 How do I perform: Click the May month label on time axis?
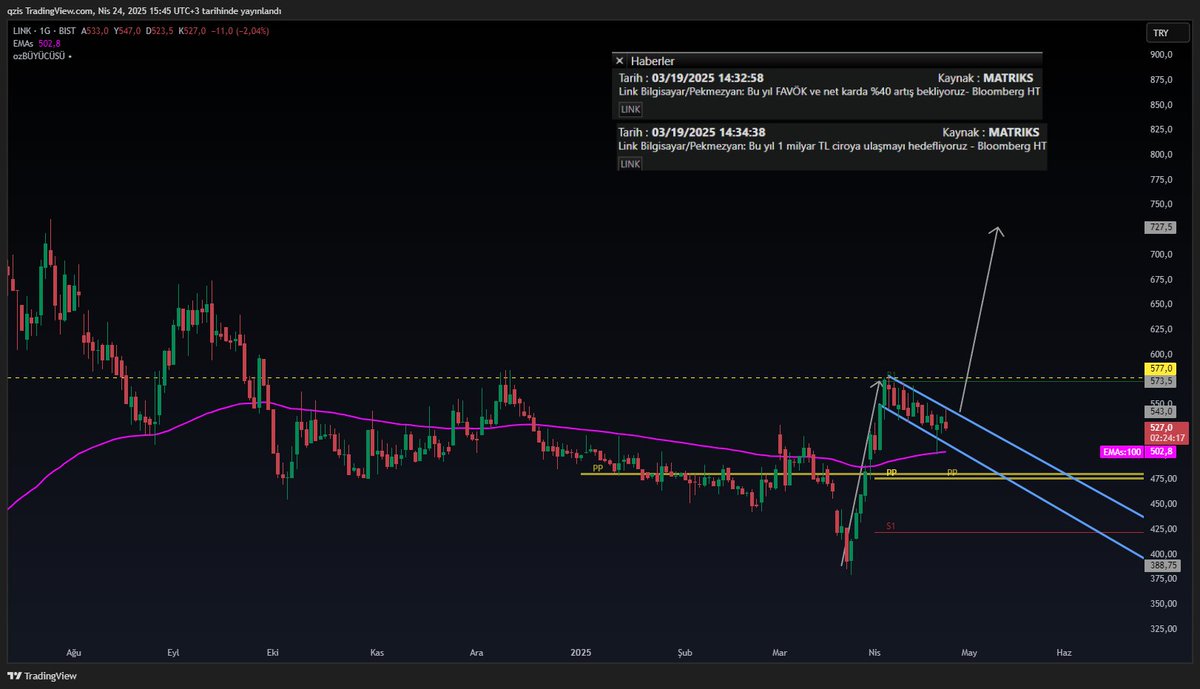point(968,652)
